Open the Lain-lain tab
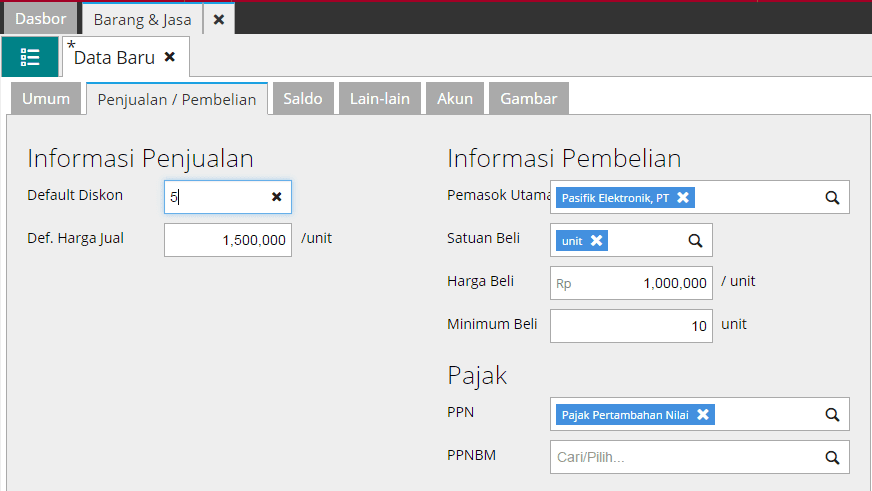Screen dimensions: 872x491 (380, 98)
